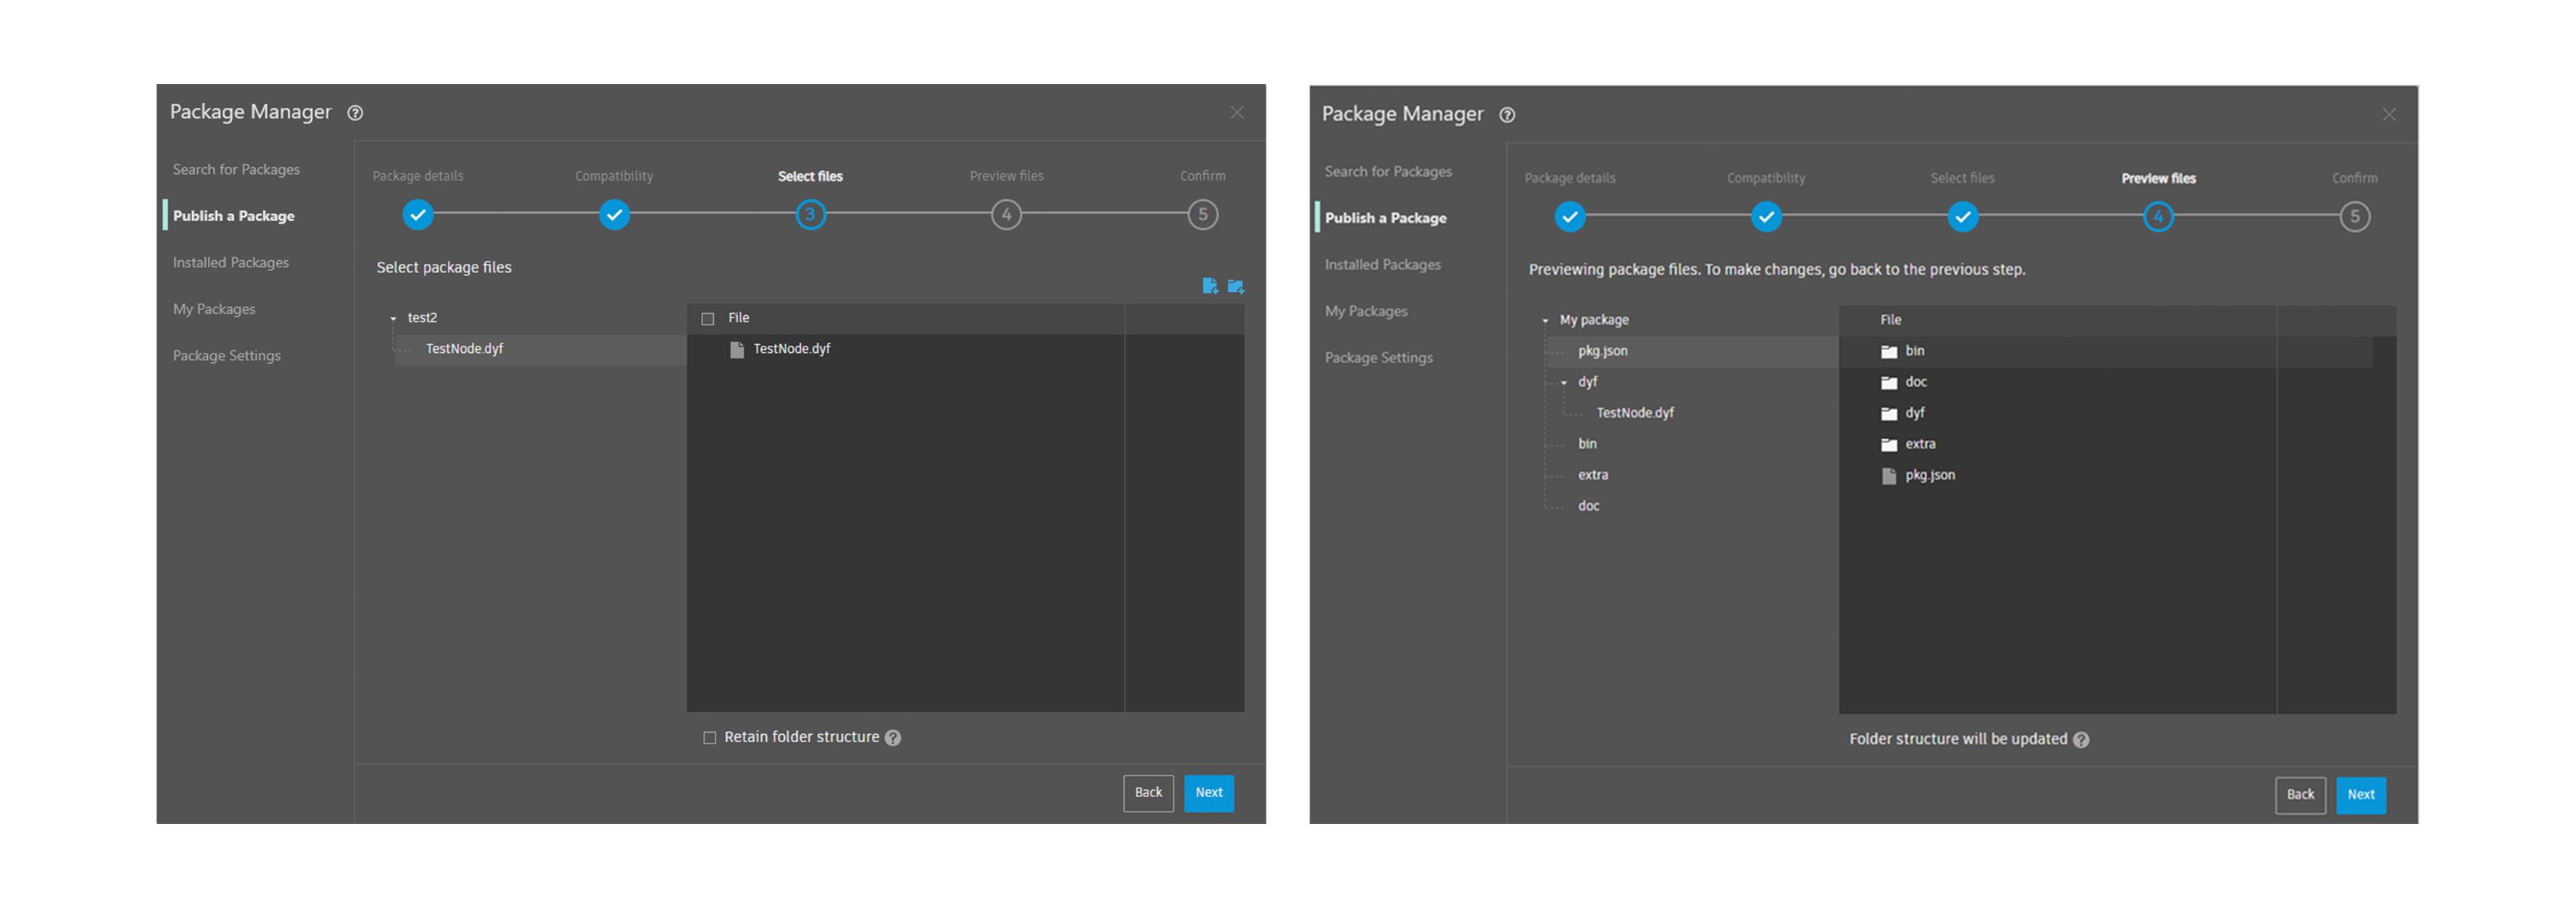Open Installed Packages in the Select files dialog sidebar
Viewport: 2576px width, 908px height.
pyautogui.click(x=231, y=263)
